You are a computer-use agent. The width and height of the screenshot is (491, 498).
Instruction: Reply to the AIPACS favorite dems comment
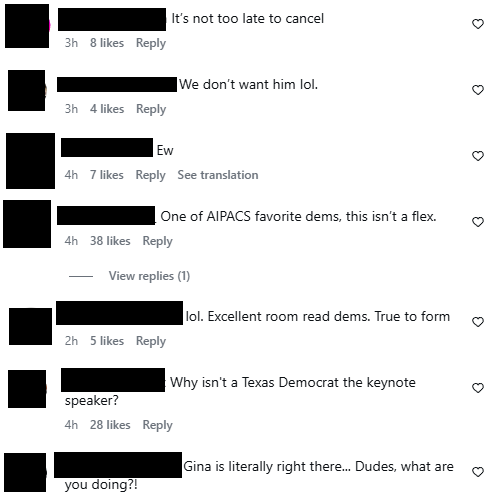(x=158, y=241)
